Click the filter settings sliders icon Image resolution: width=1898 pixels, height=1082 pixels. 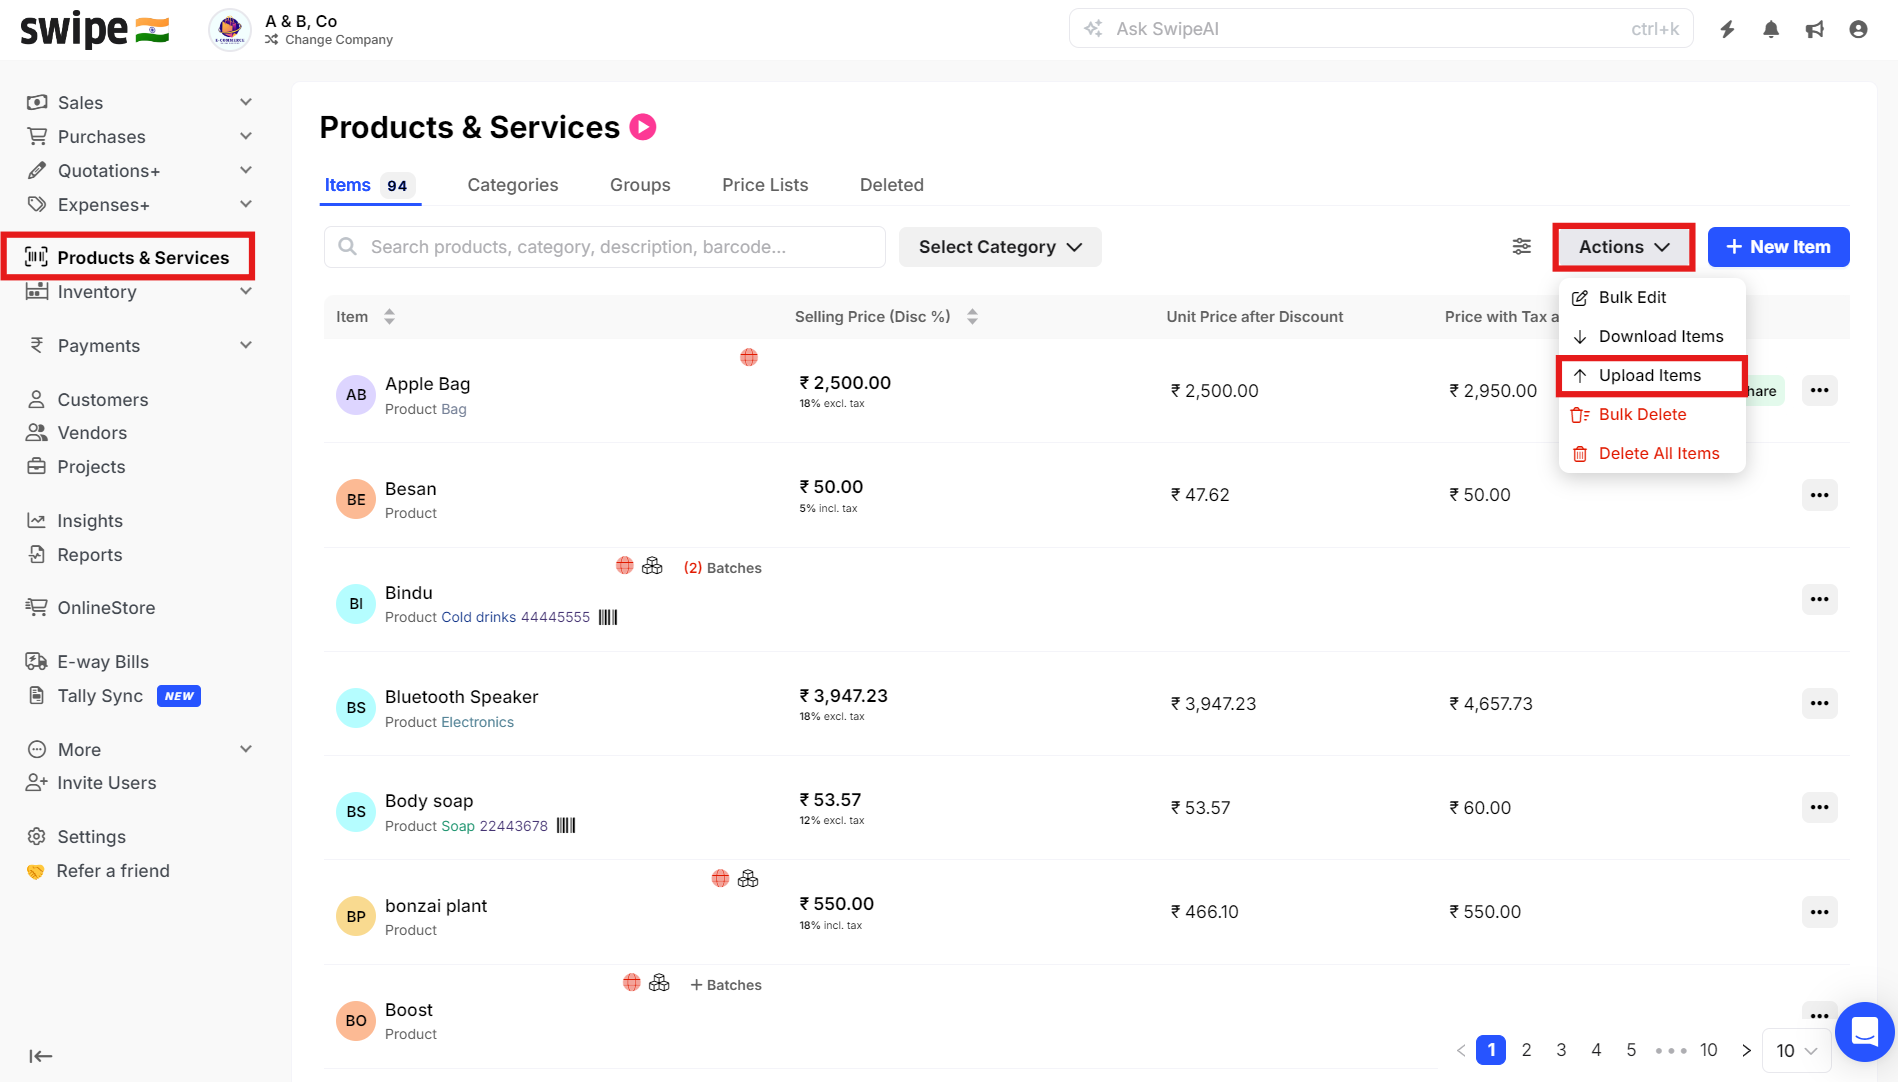click(1521, 247)
